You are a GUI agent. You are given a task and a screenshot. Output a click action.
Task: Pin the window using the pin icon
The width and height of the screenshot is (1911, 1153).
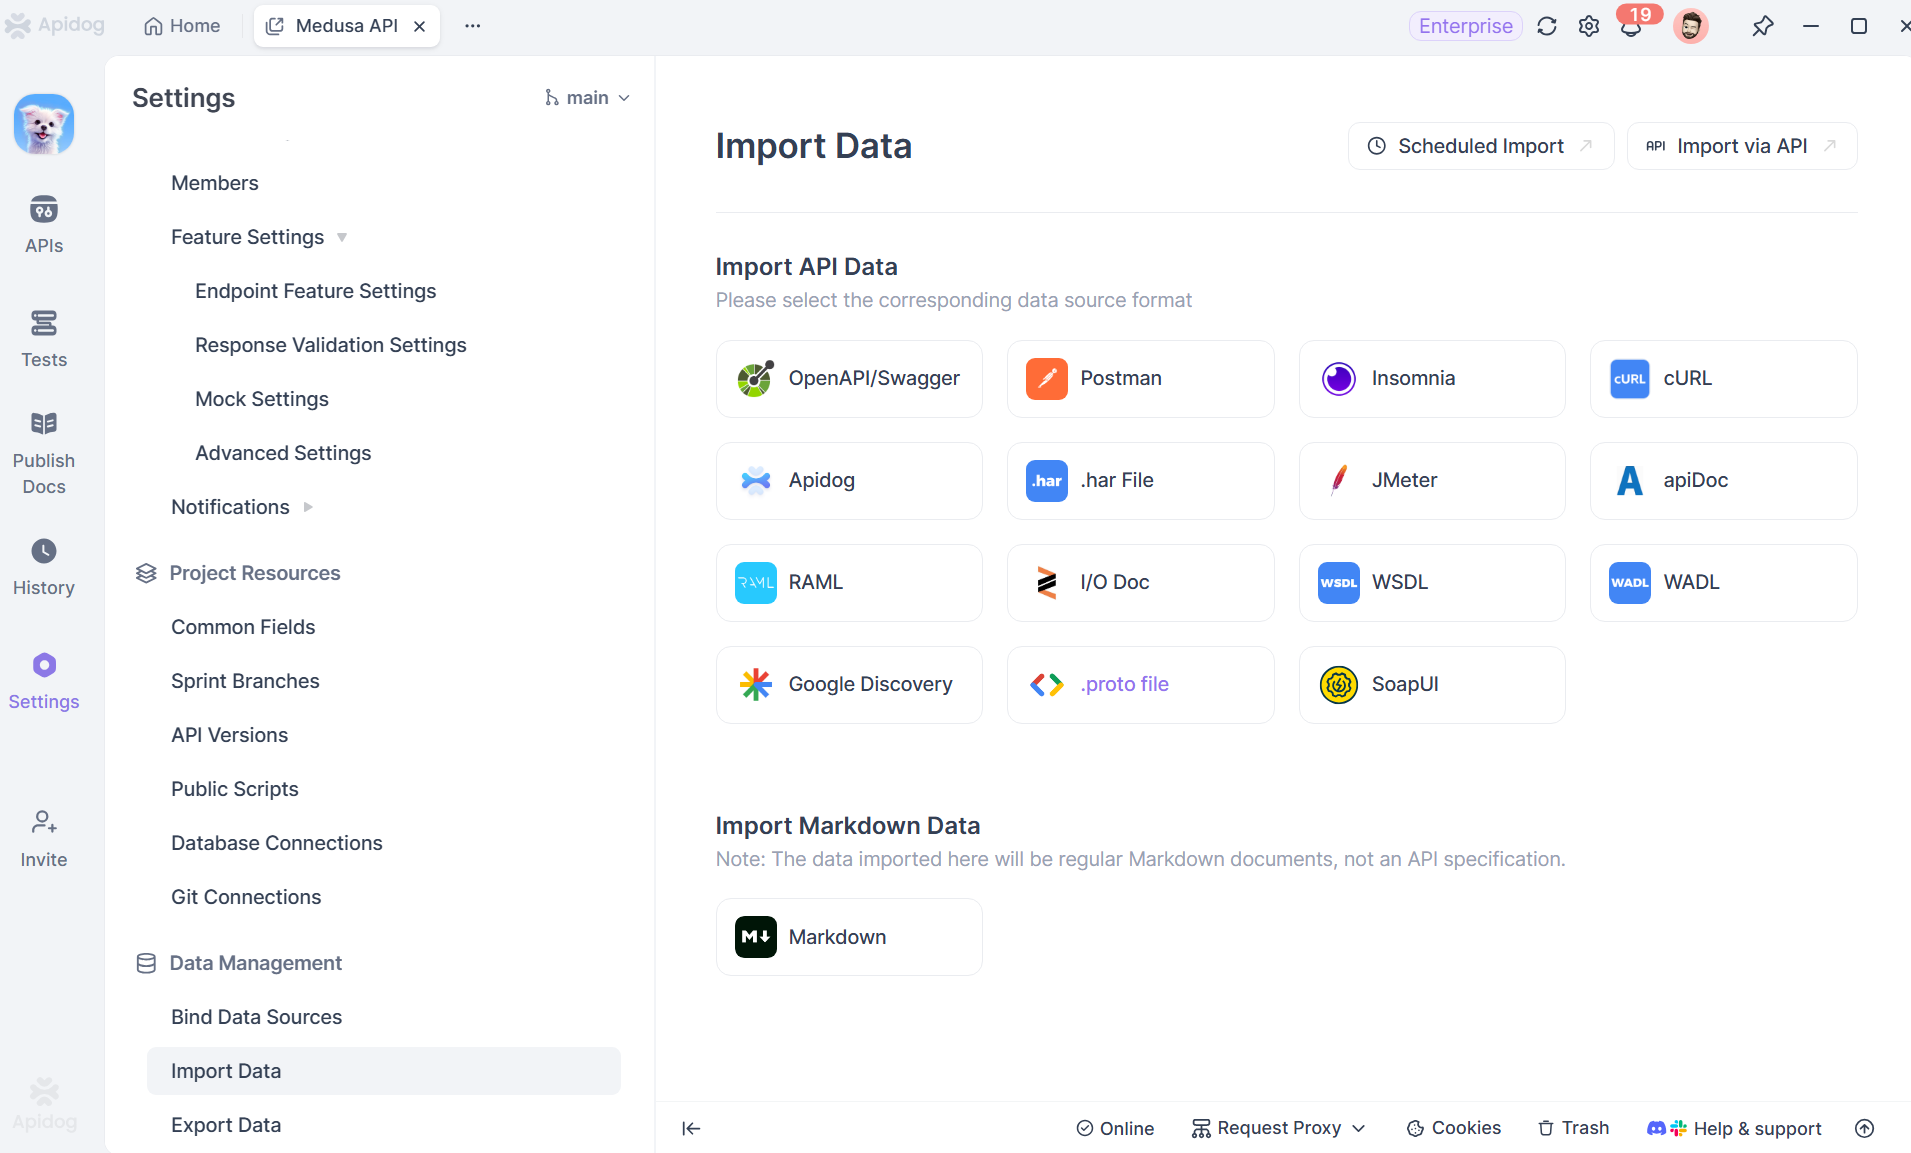click(x=1763, y=26)
